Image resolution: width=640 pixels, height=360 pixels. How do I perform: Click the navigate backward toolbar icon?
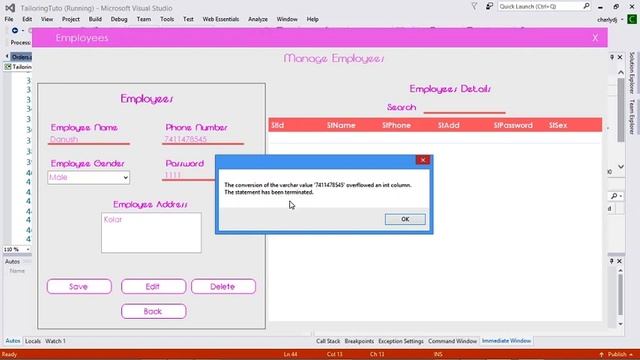(15, 31)
